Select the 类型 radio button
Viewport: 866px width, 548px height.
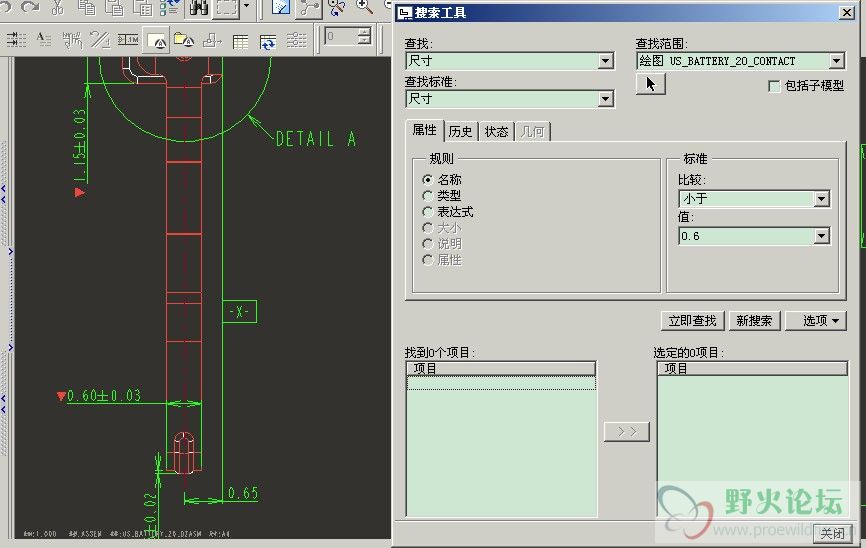(427, 196)
